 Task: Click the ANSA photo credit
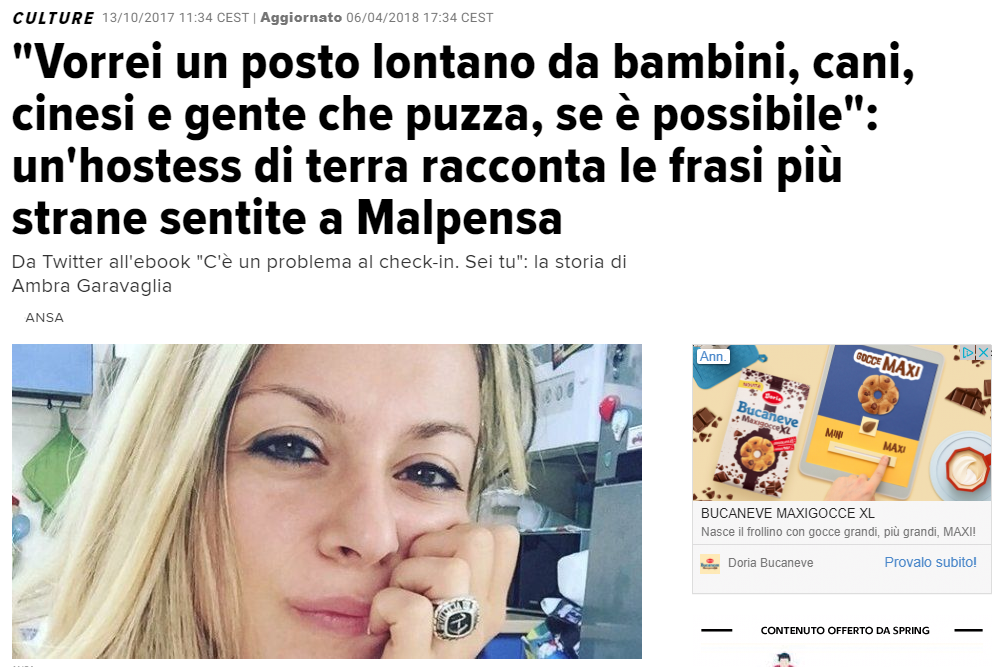pos(44,318)
